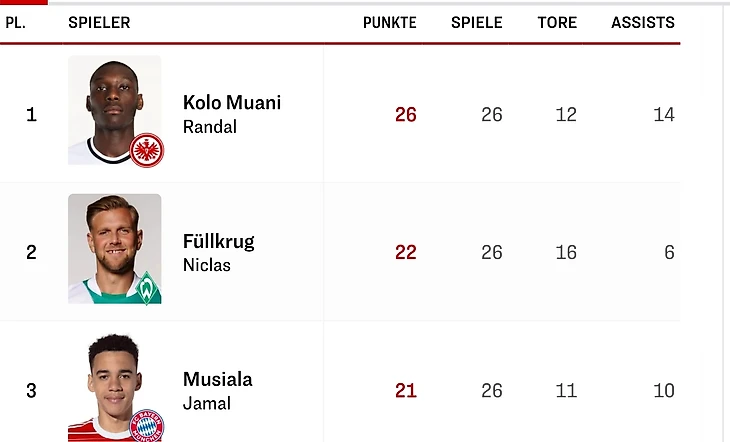Click the vertical scrollbar on the right
730x442 pixels.
725,220
